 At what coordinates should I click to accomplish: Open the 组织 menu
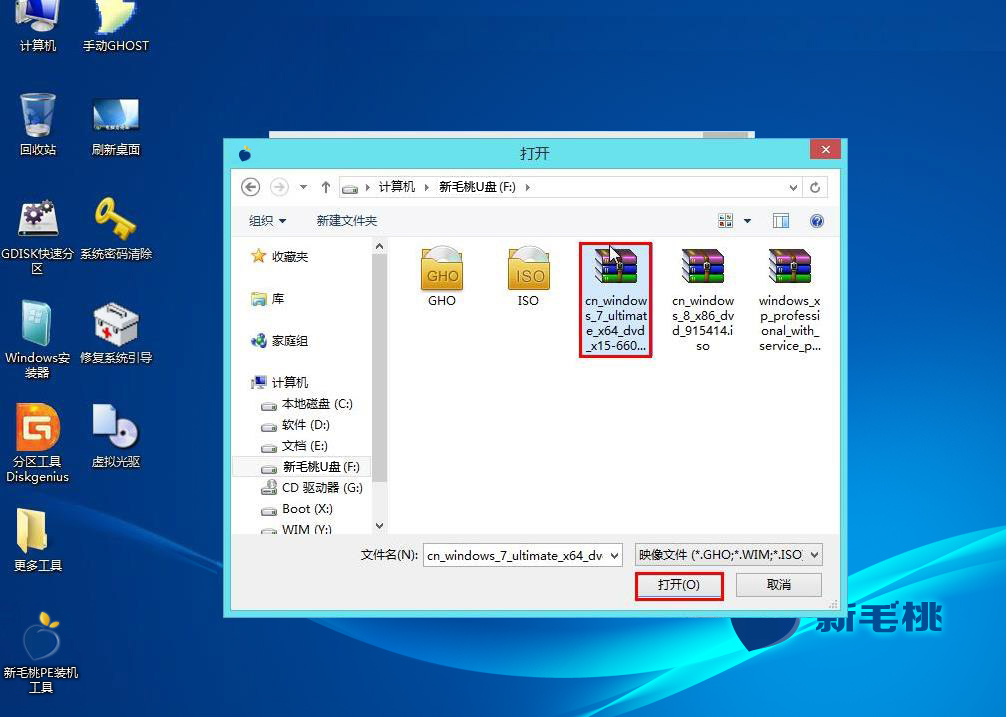click(267, 221)
